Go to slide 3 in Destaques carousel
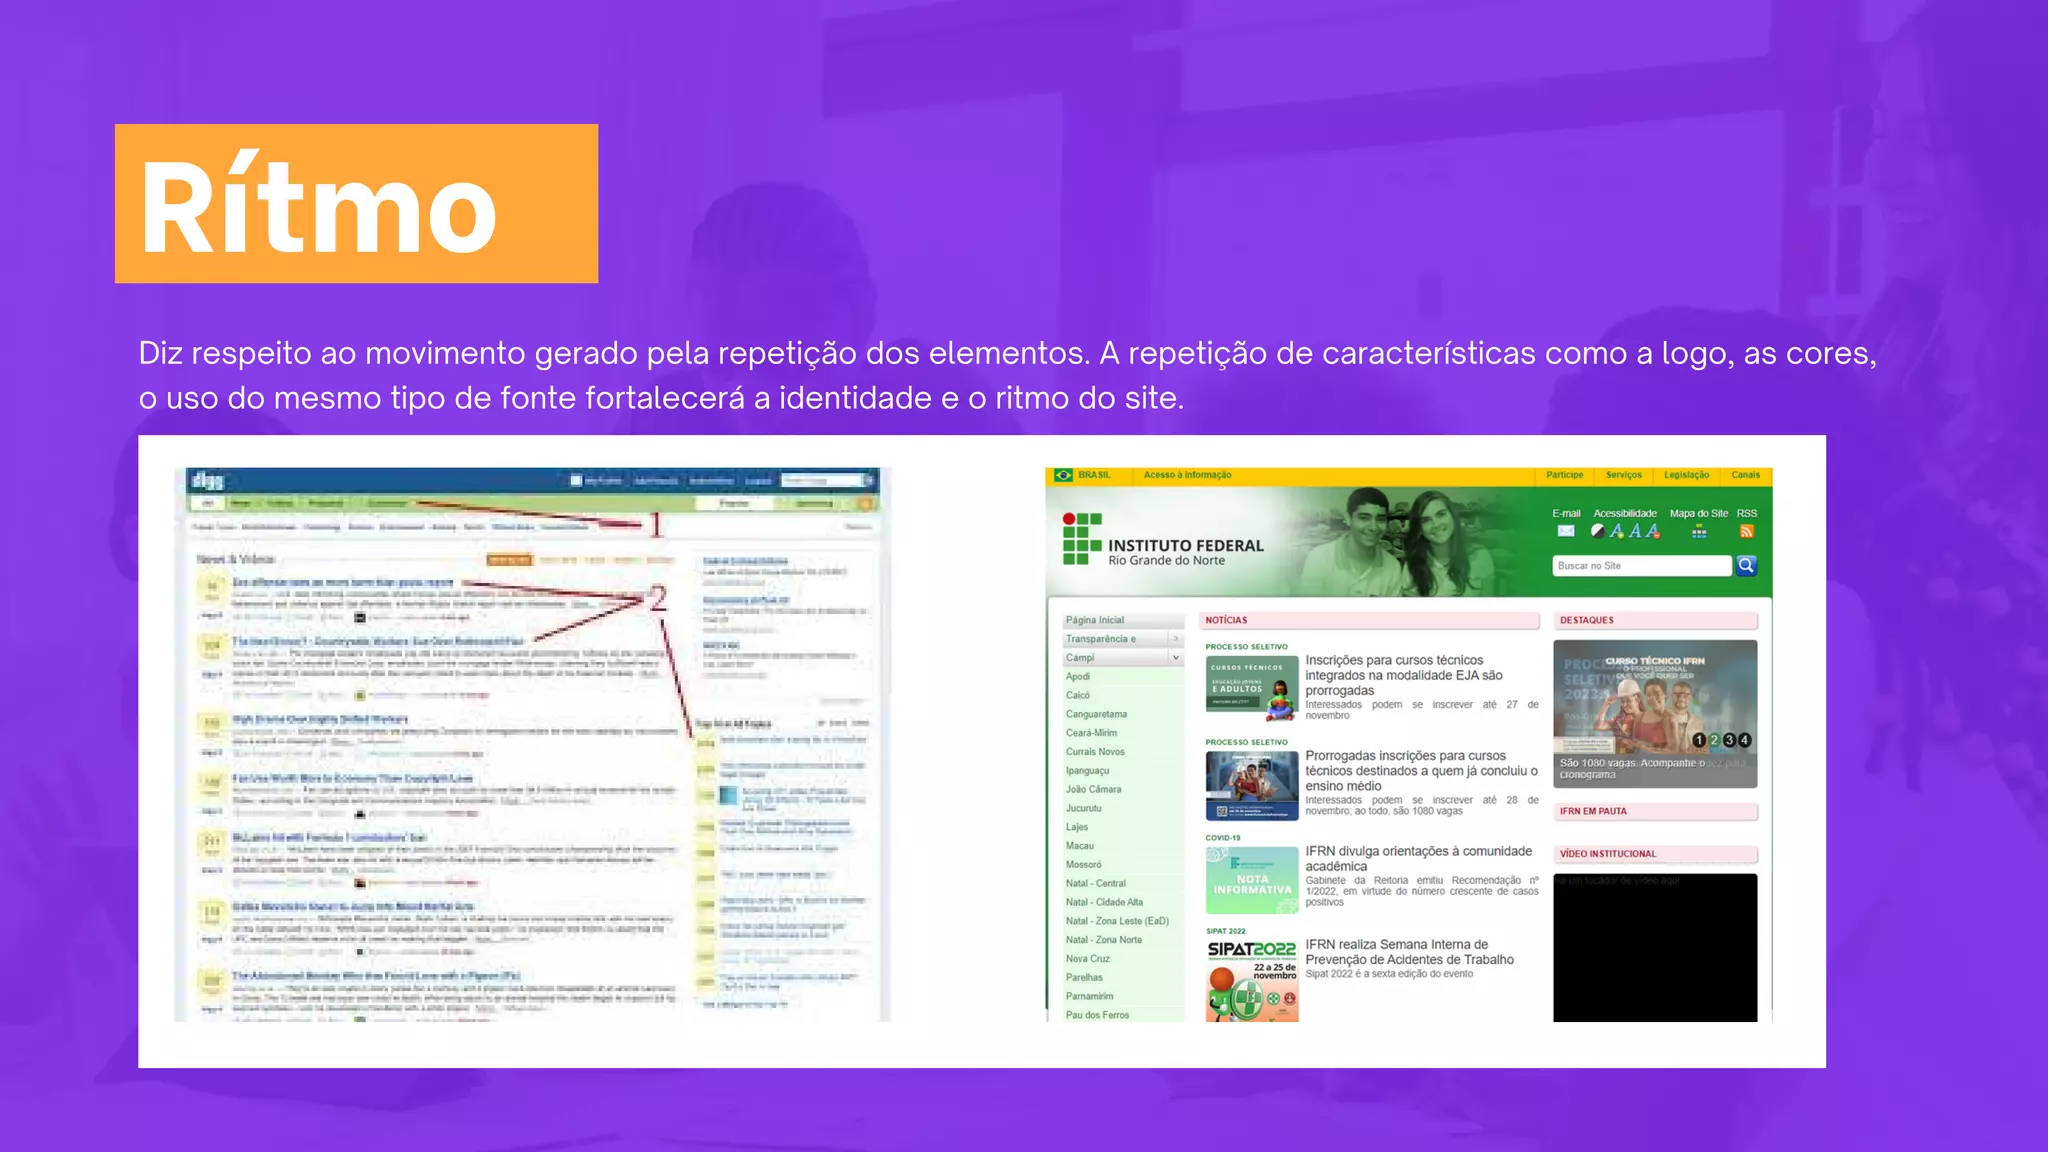 point(1729,741)
